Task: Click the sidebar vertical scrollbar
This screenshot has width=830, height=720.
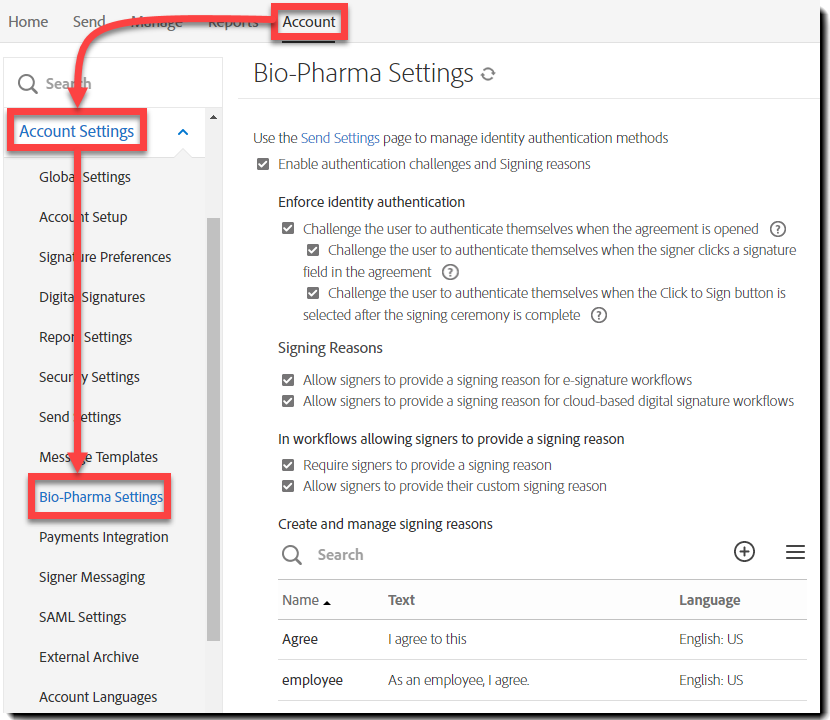Action: (x=213, y=430)
